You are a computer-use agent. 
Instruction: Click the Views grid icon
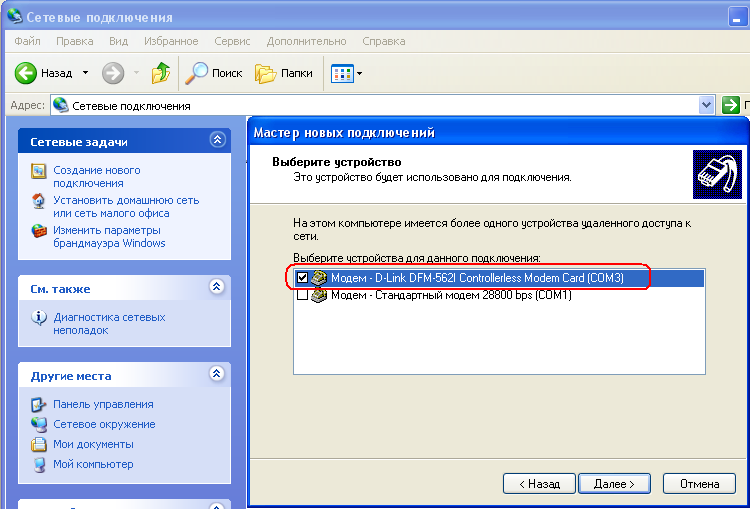pyautogui.click(x=342, y=73)
